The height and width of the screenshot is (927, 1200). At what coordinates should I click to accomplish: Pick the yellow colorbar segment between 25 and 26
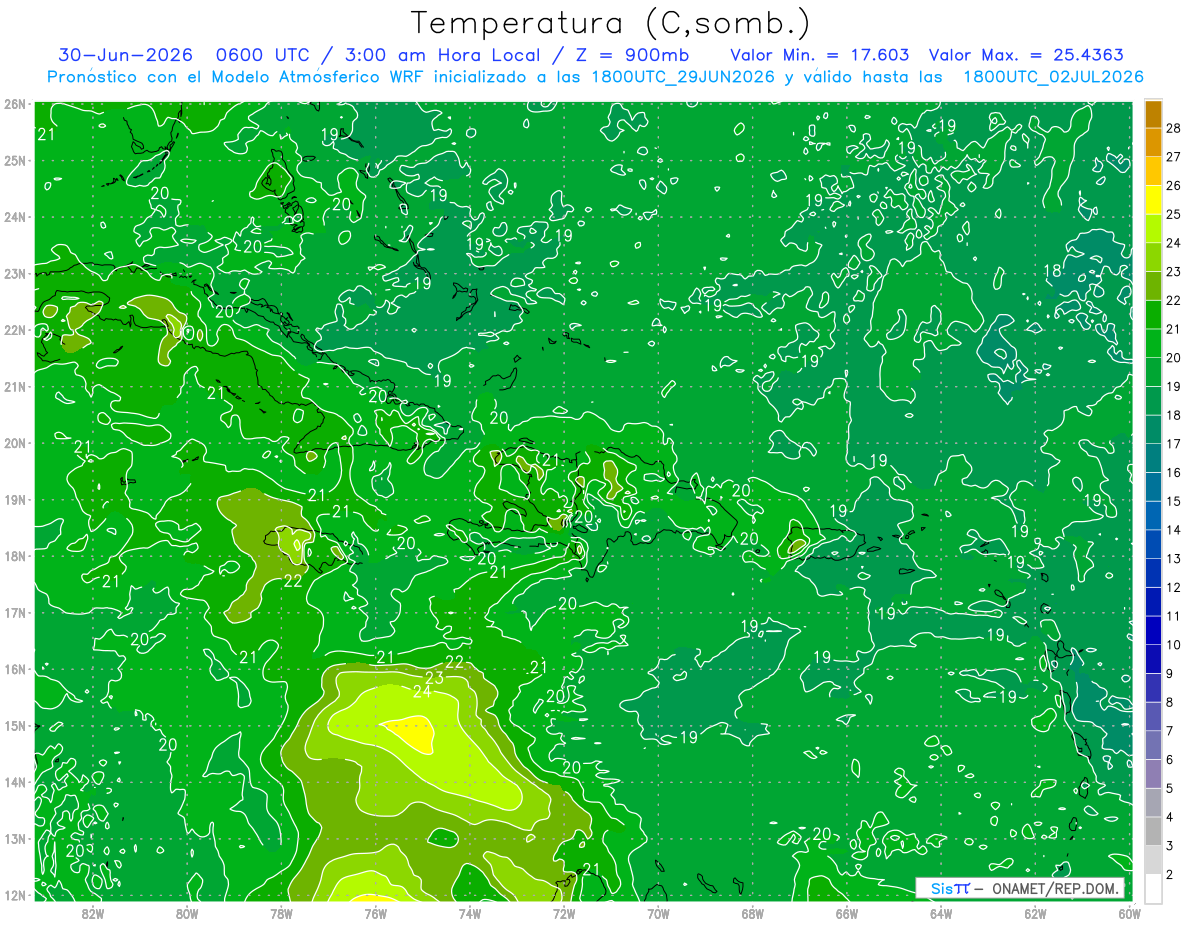coord(1153,200)
